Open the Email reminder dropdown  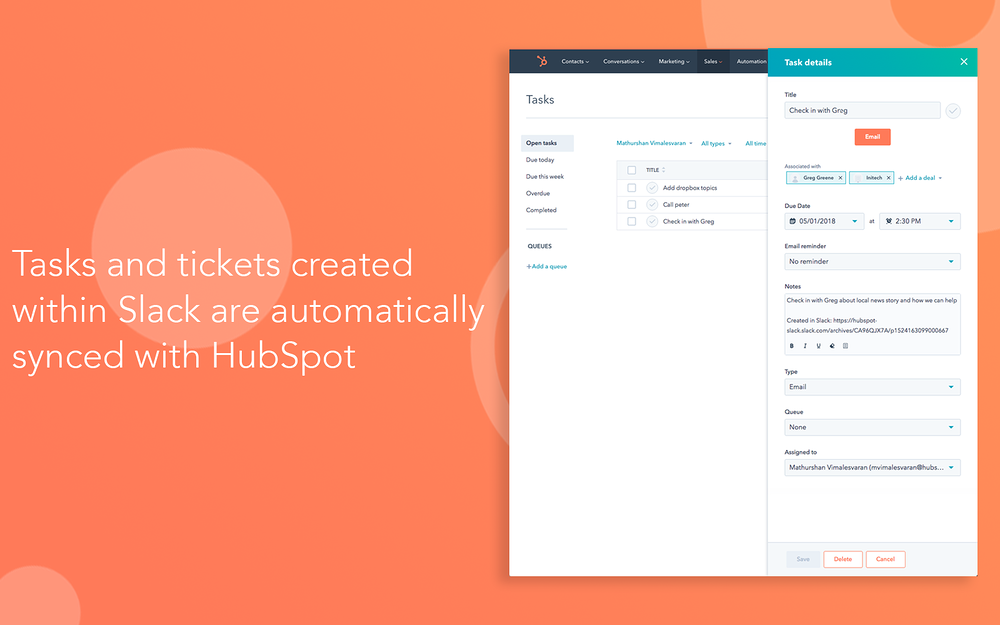tap(872, 261)
